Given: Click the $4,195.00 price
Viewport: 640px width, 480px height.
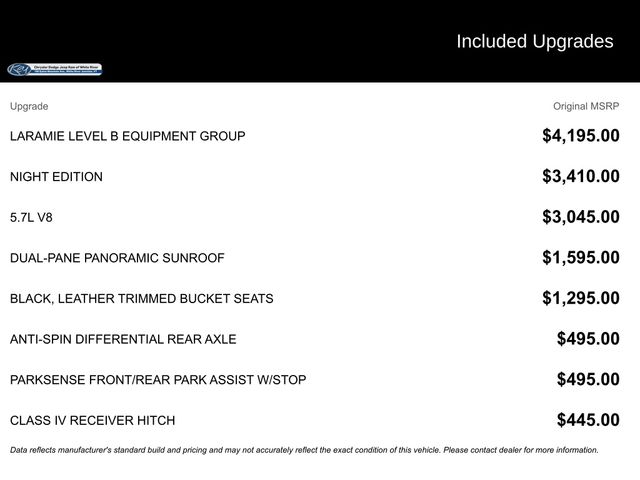Looking at the screenshot, I should (x=580, y=136).
